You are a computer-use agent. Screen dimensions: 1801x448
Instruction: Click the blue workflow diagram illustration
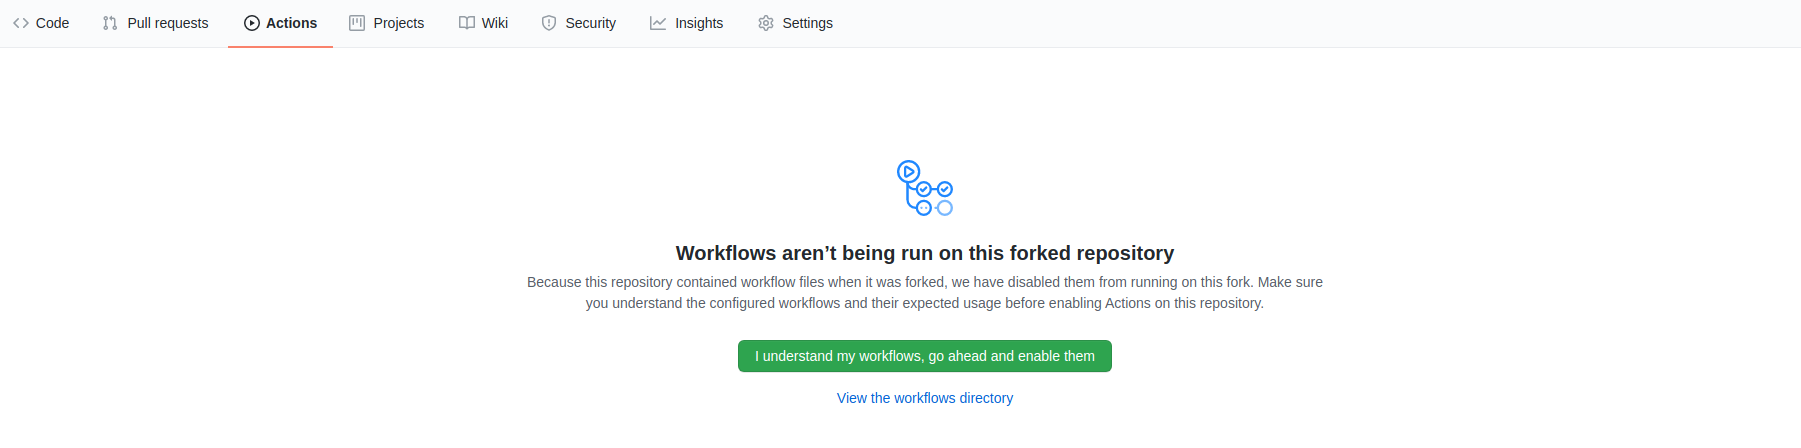[925, 188]
